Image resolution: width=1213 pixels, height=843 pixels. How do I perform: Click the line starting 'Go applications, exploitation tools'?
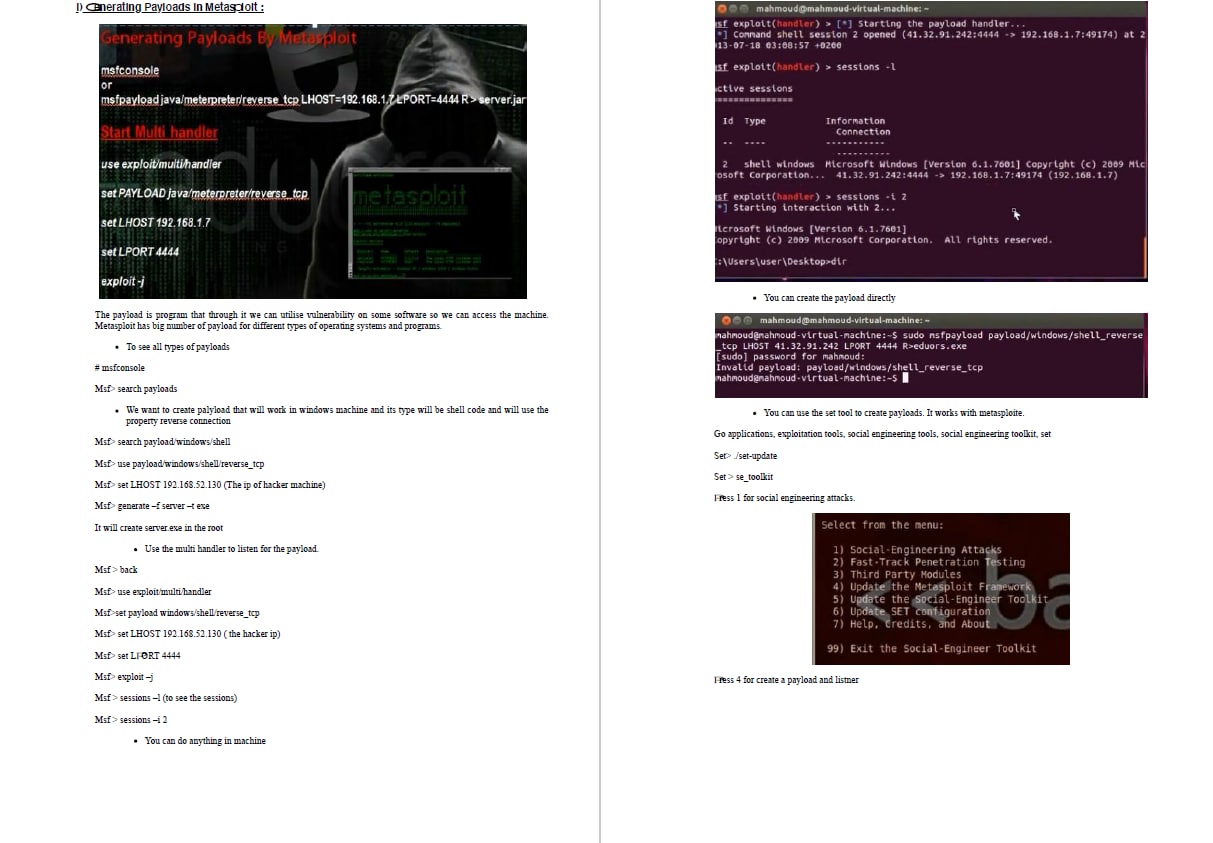pos(882,434)
